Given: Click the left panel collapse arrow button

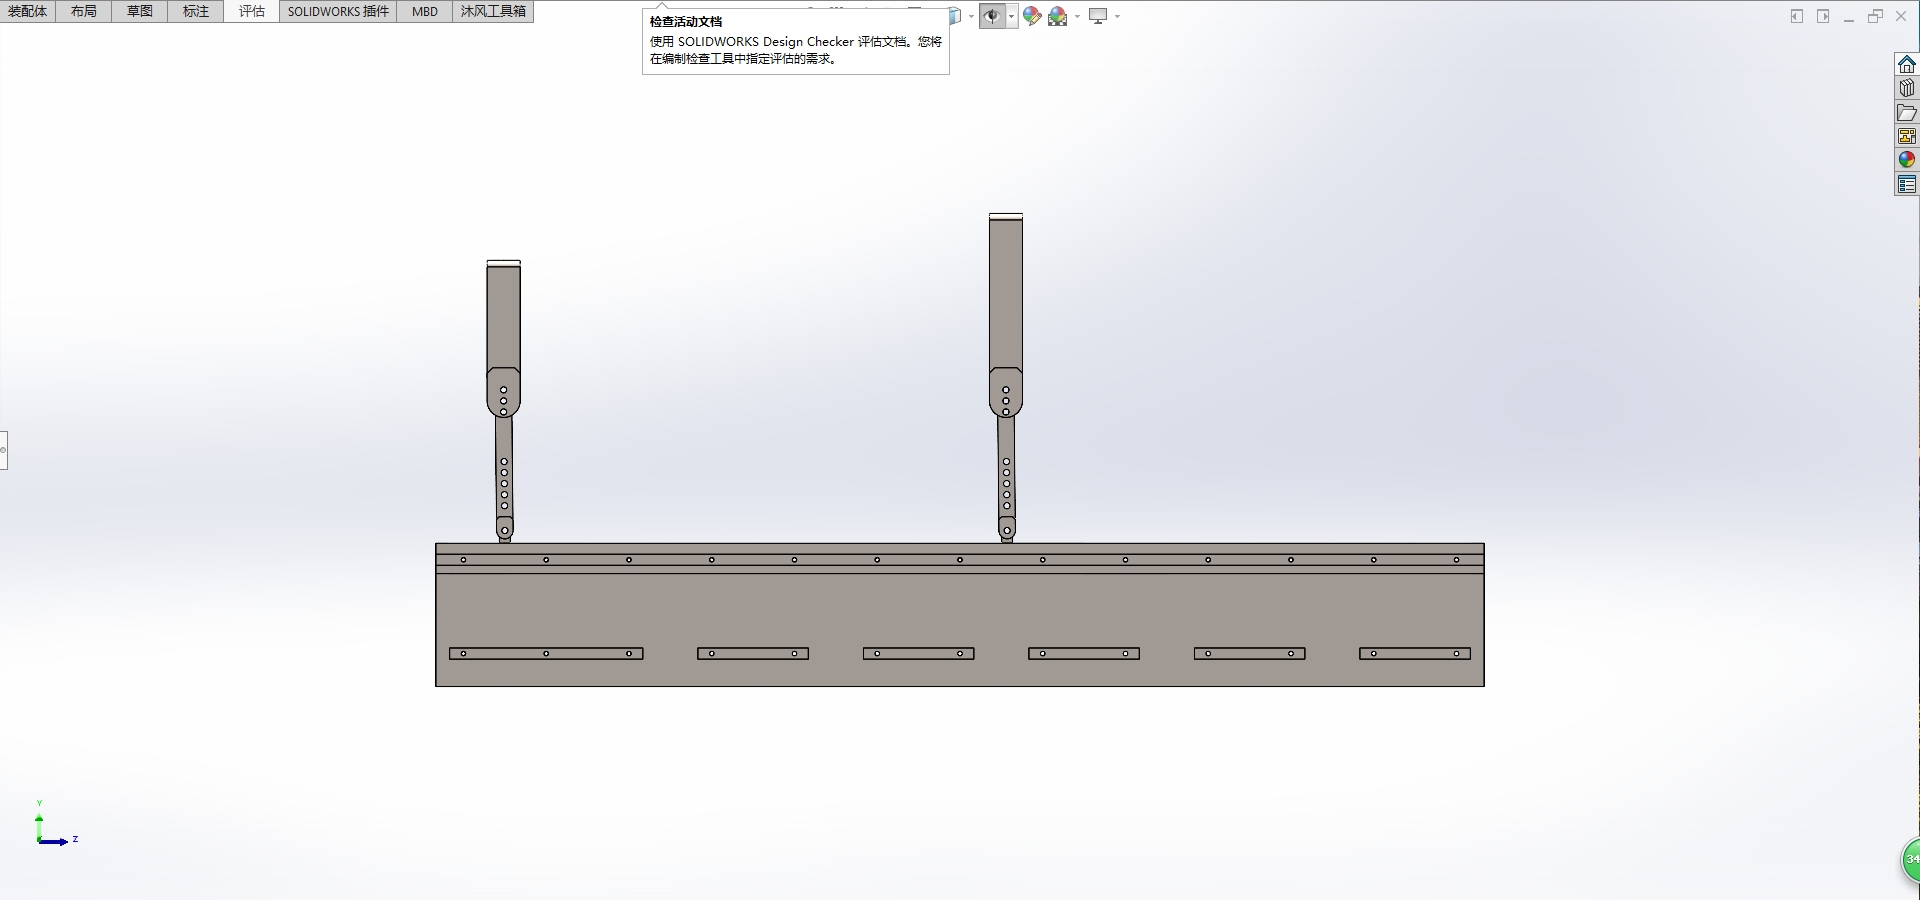Looking at the screenshot, I should [x=1797, y=16].
